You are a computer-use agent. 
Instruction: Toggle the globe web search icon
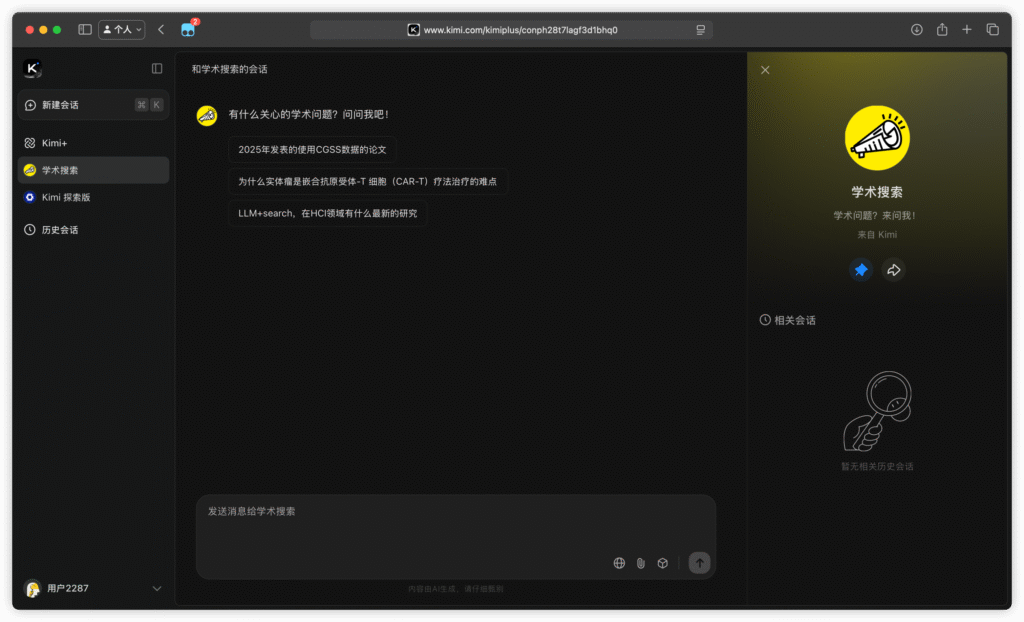pyautogui.click(x=619, y=563)
